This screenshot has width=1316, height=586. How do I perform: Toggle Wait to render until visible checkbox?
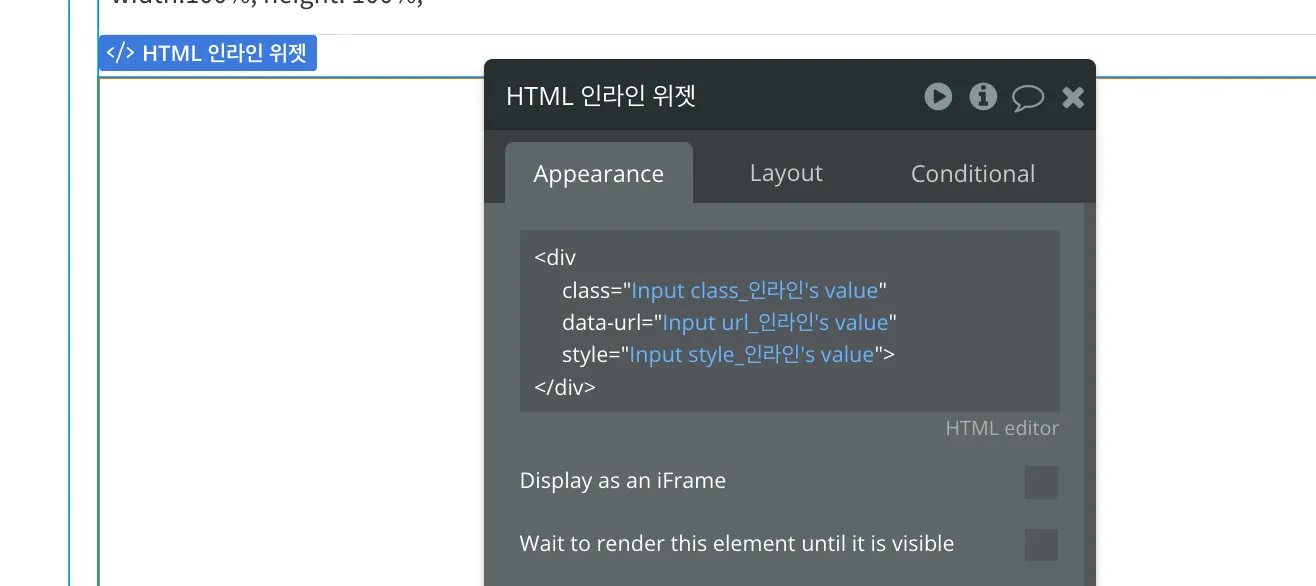[1041, 545]
